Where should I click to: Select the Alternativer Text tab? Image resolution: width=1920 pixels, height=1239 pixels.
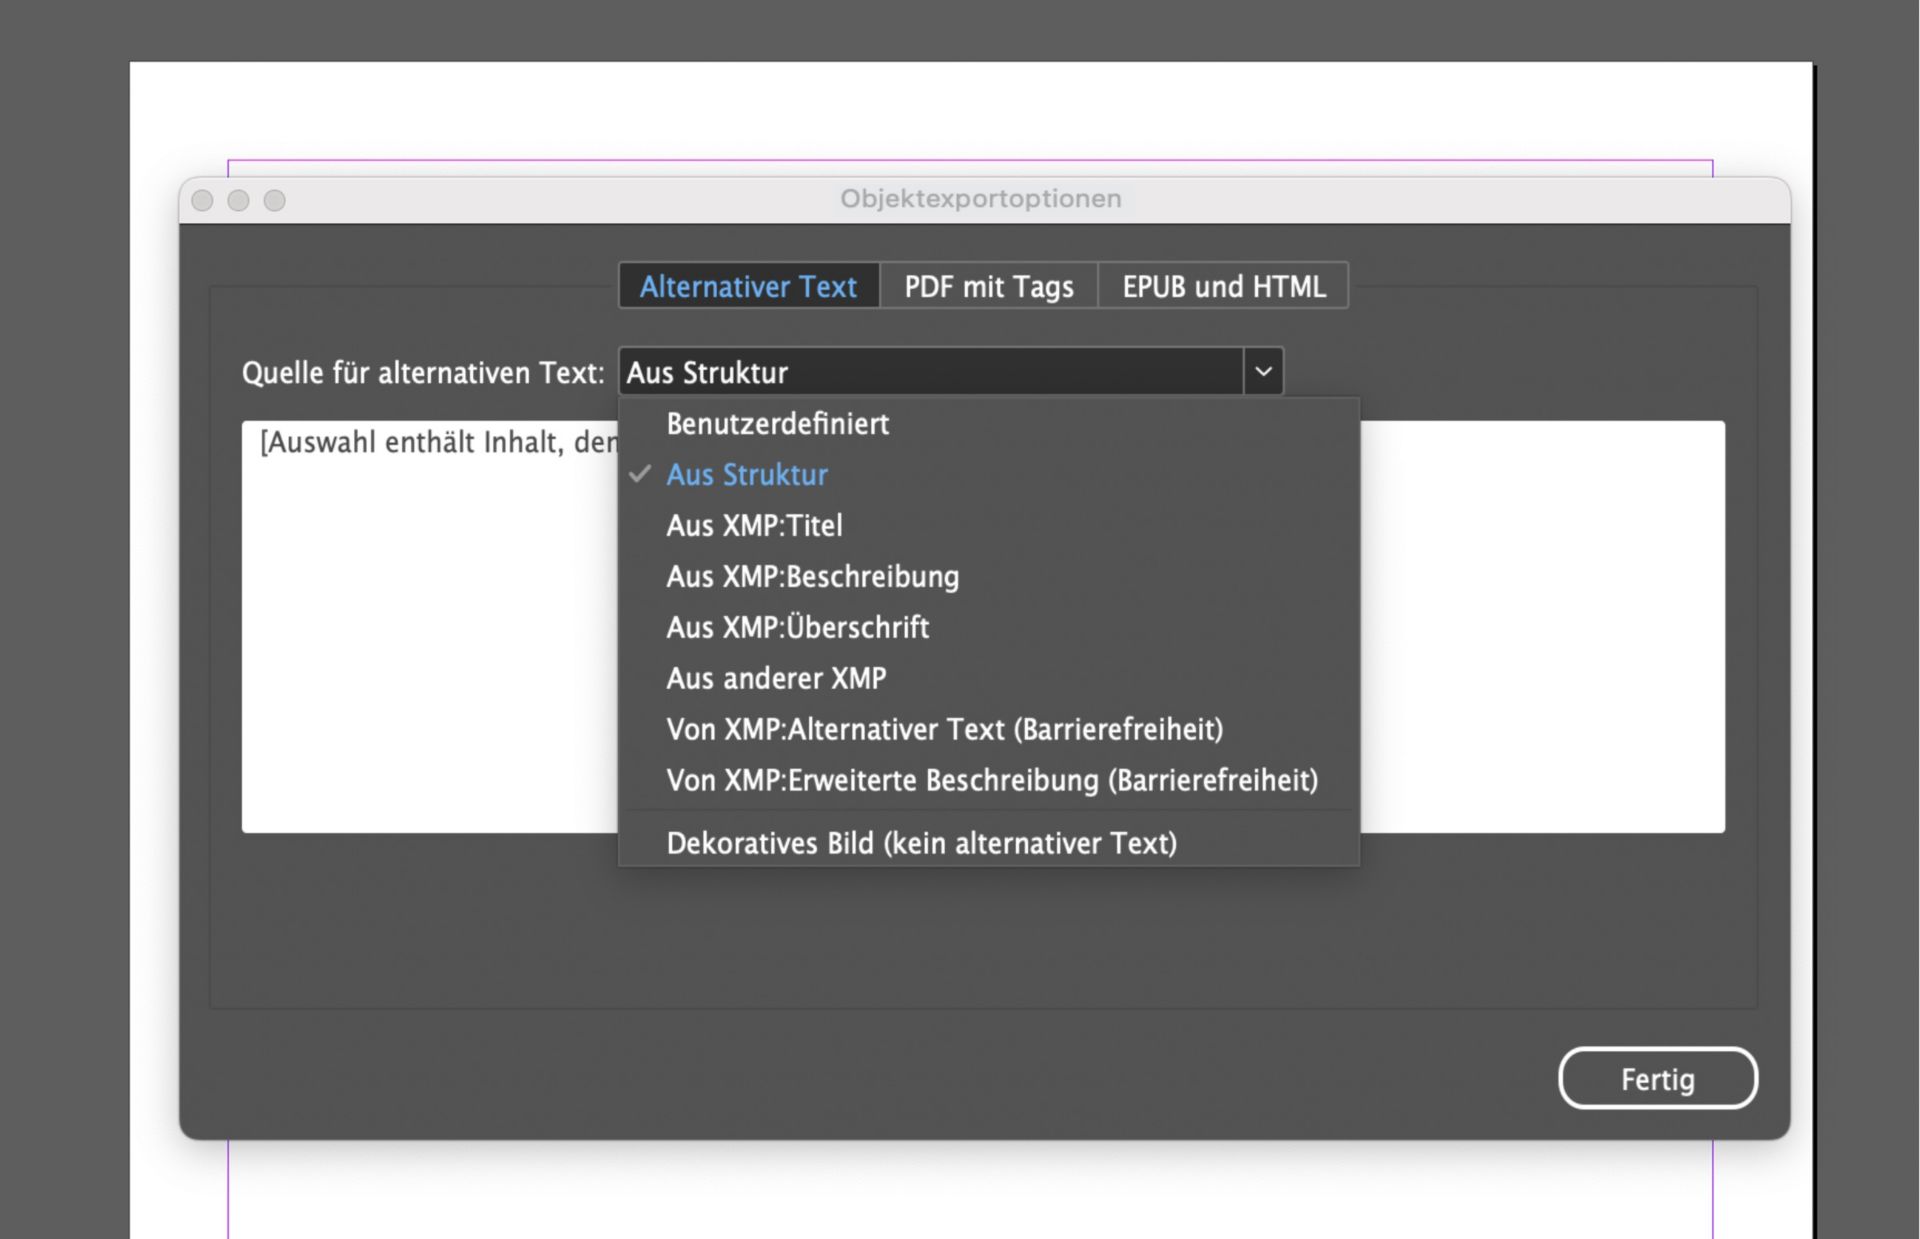point(750,286)
